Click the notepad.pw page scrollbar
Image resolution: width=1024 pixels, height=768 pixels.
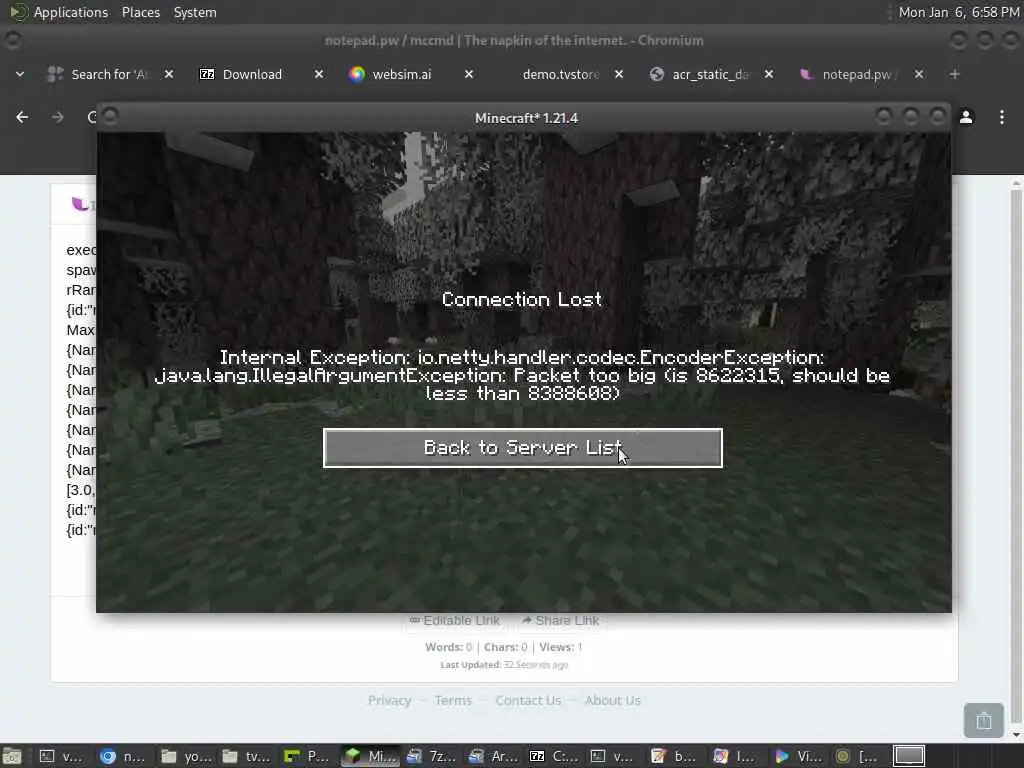point(1016,457)
